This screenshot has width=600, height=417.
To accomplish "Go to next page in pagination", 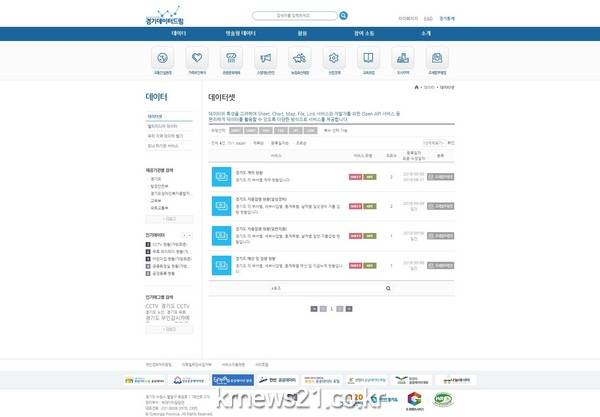I will tap(339, 308).
